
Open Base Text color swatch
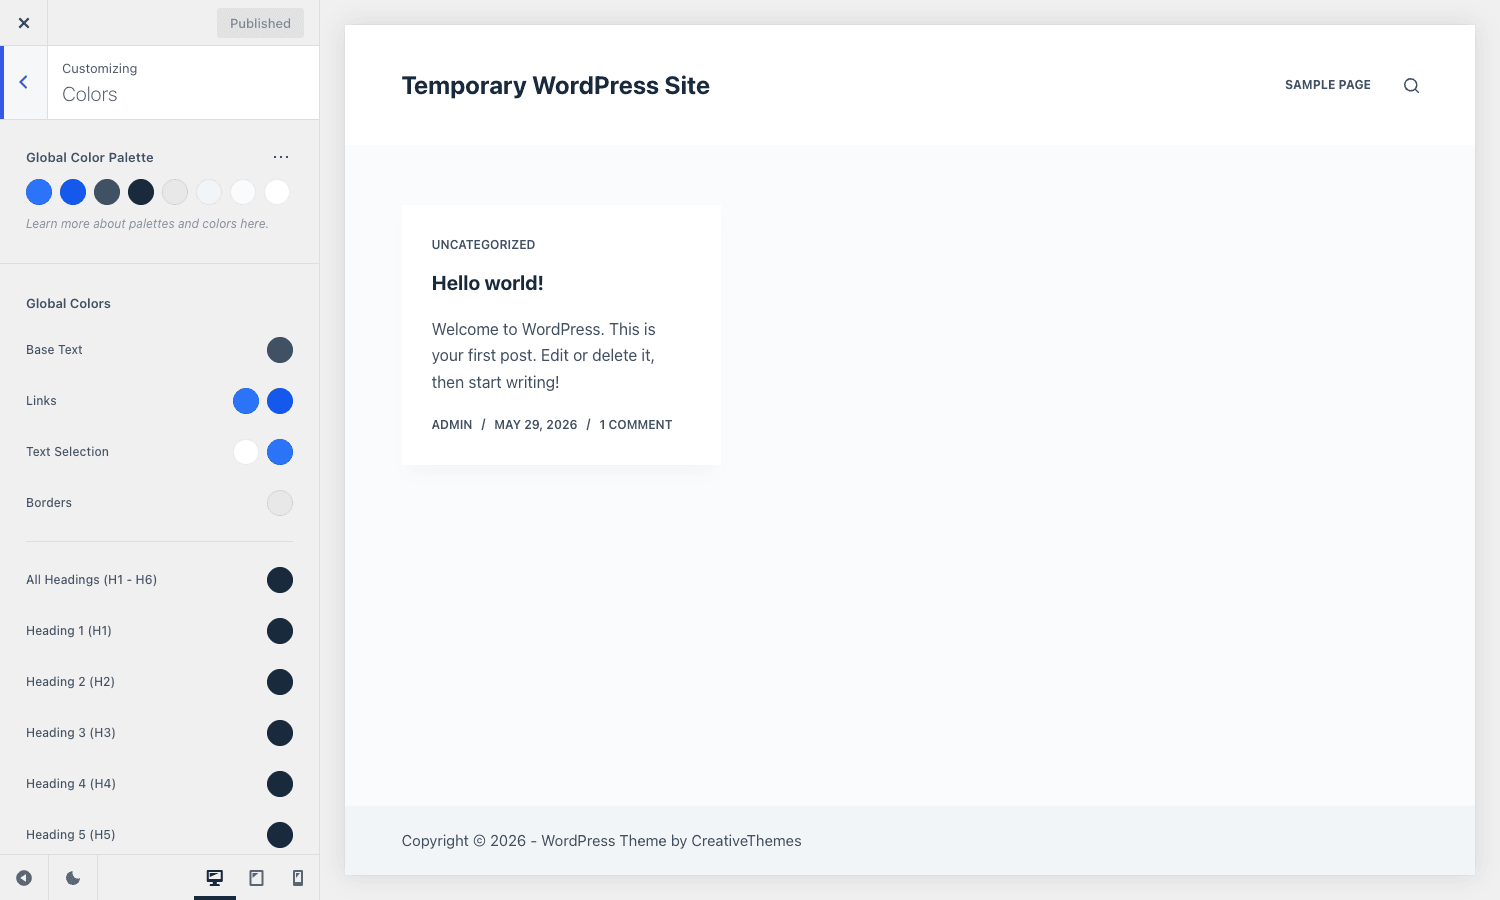pyautogui.click(x=280, y=350)
